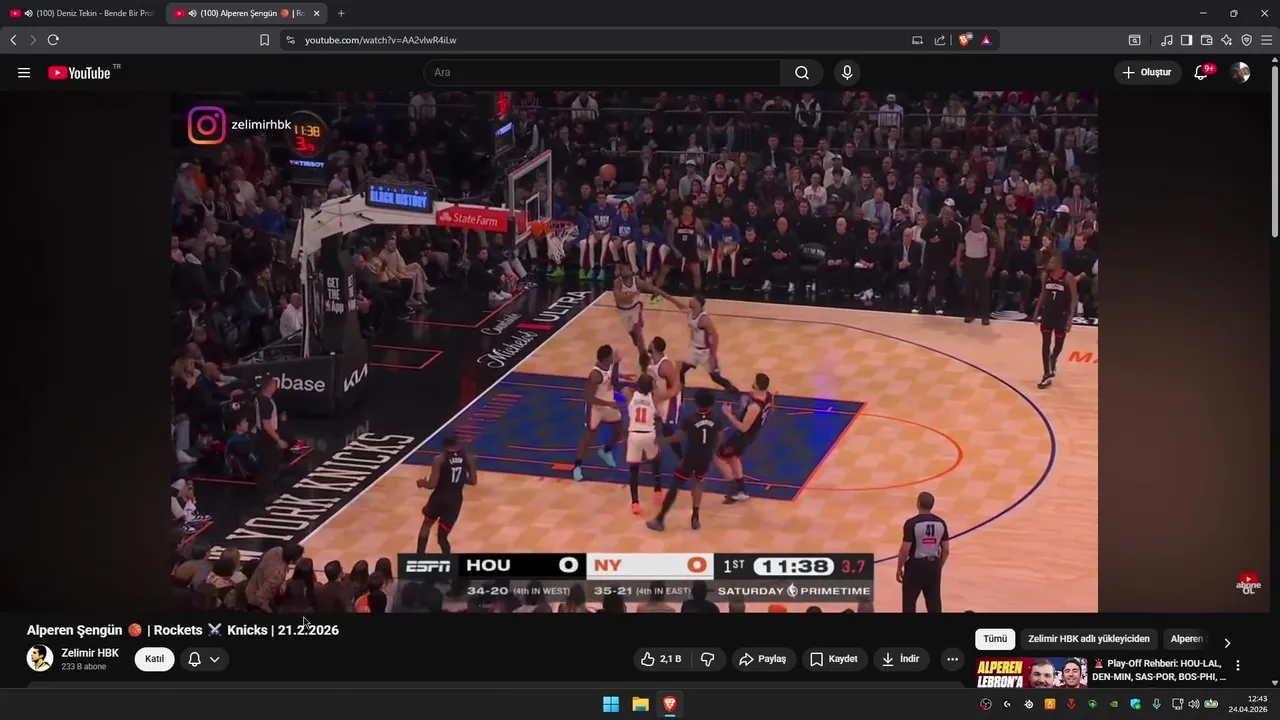Open File Explorer from the taskbar
This screenshot has width=1280, height=720.
640,704
